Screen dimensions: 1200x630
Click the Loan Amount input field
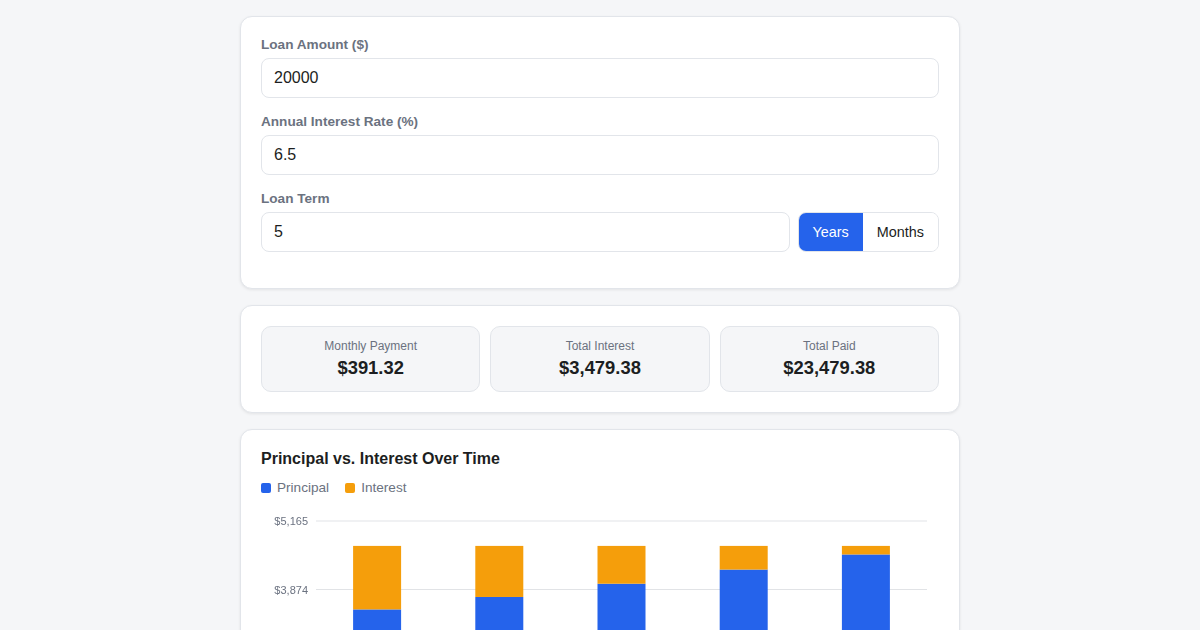click(600, 78)
